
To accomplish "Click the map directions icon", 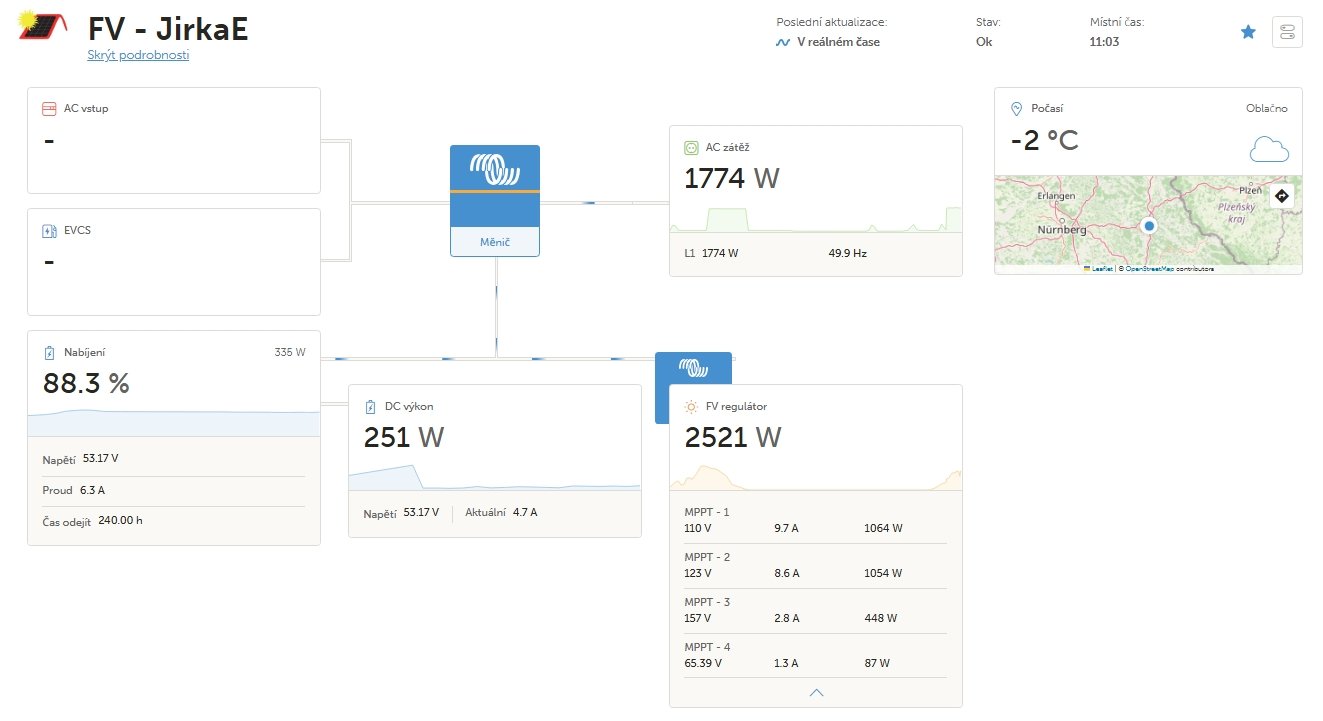I will [x=1282, y=196].
